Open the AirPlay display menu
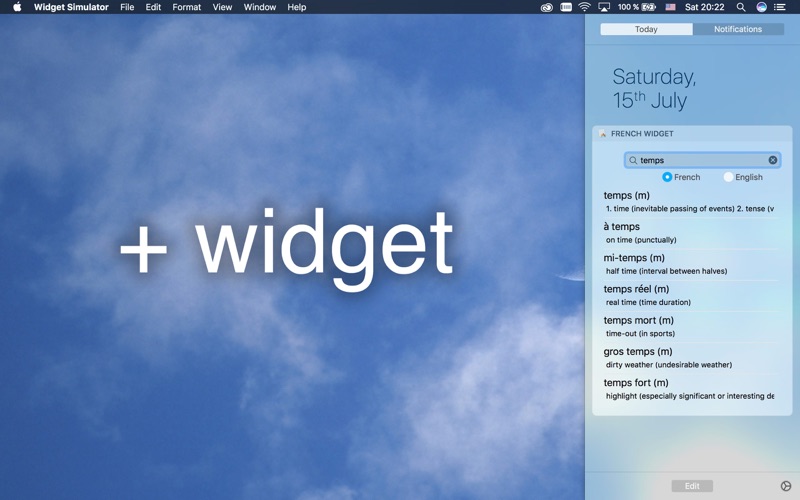 pyautogui.click(x=604, y=7)
